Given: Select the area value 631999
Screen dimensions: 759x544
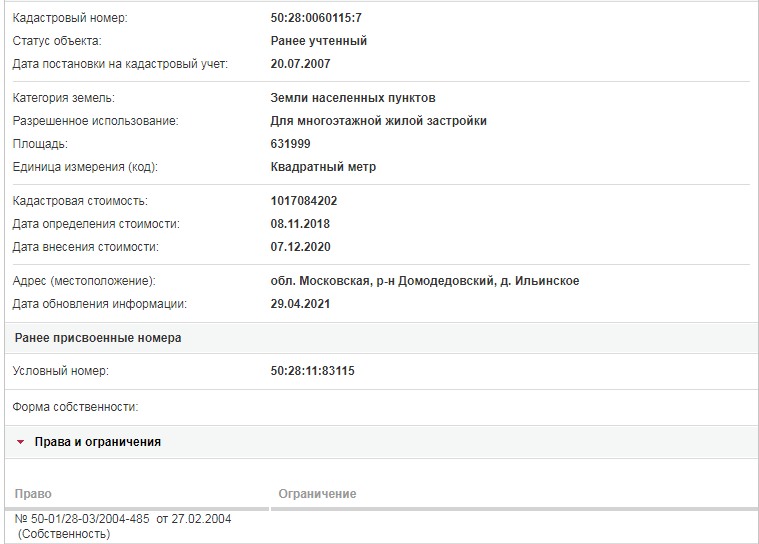Looking at the screenshot, I should pos(290,144).
